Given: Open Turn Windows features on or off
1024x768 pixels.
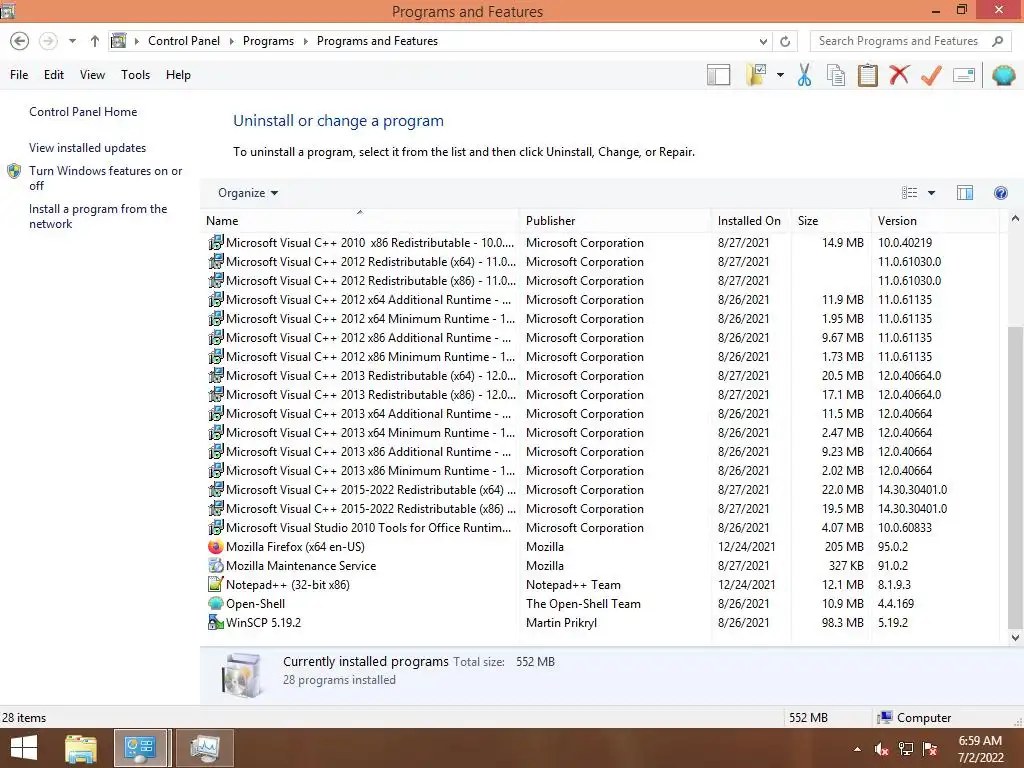Looking at the screenshot, I should (x=105, y=178).
